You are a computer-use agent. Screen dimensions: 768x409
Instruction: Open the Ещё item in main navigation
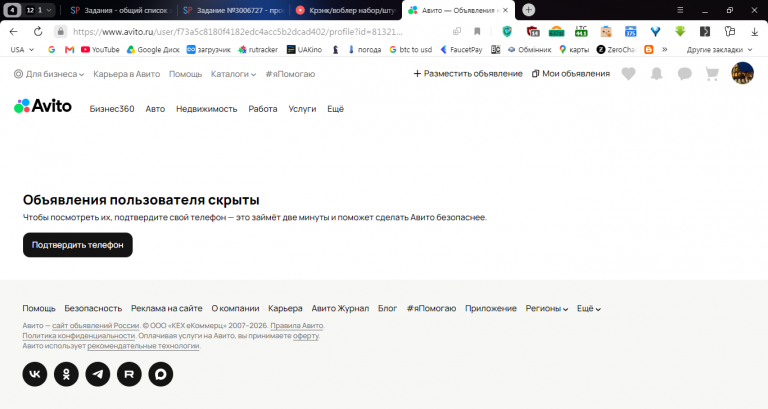pyautogui.click(x=336, y=109)
